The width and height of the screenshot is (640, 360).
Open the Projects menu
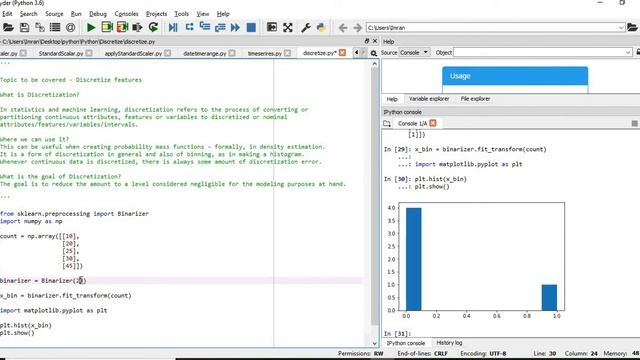coord(157,14)
